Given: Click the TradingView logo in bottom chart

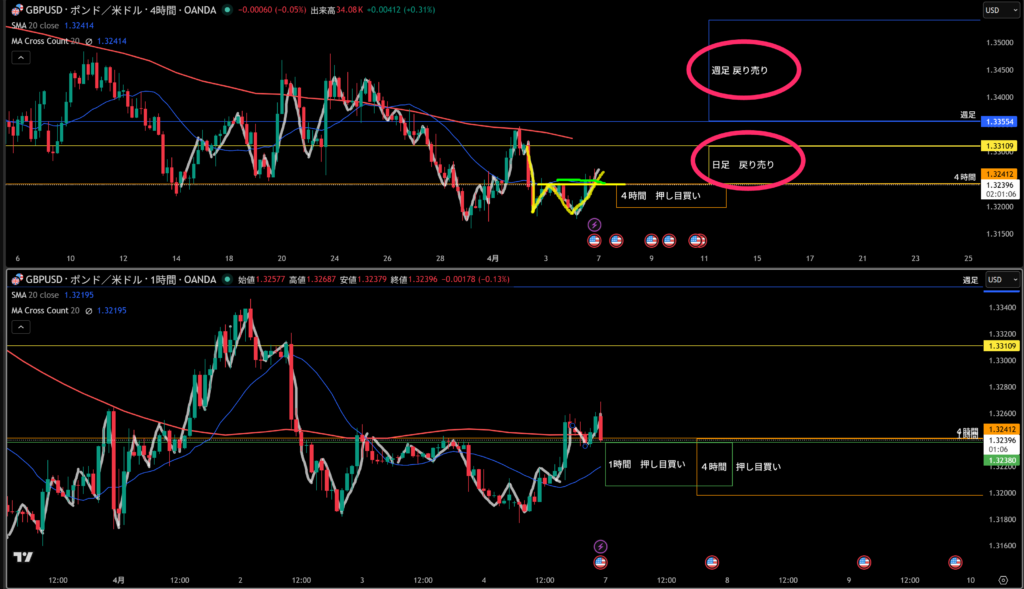Looking at the screenshot, I should click(x=24, y=557).
